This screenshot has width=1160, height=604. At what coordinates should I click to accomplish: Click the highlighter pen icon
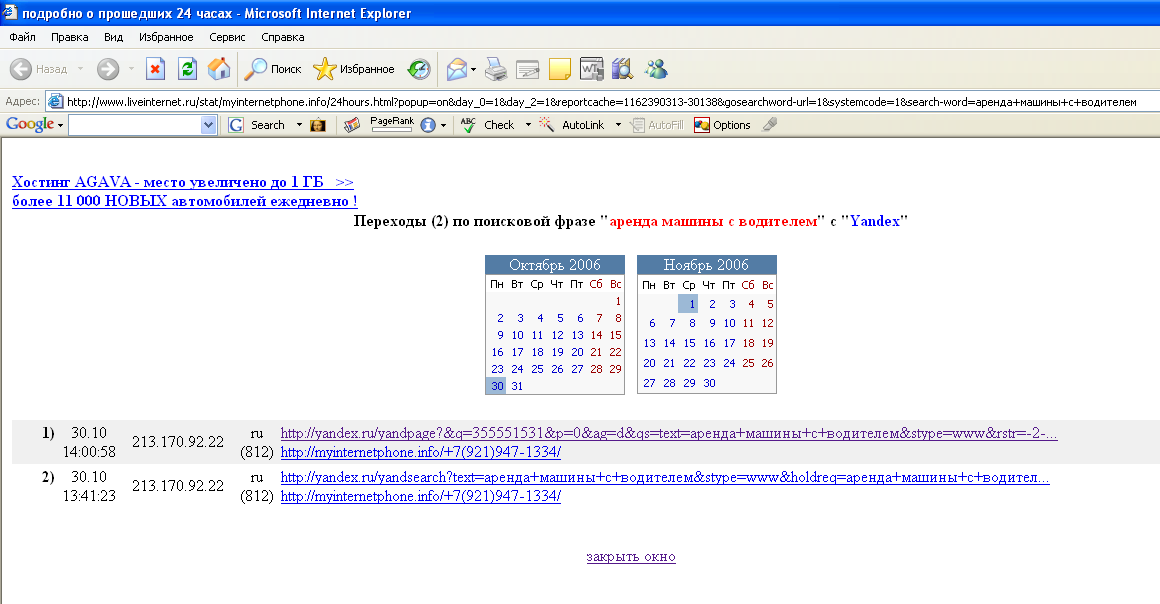click(x=770, y=125)
